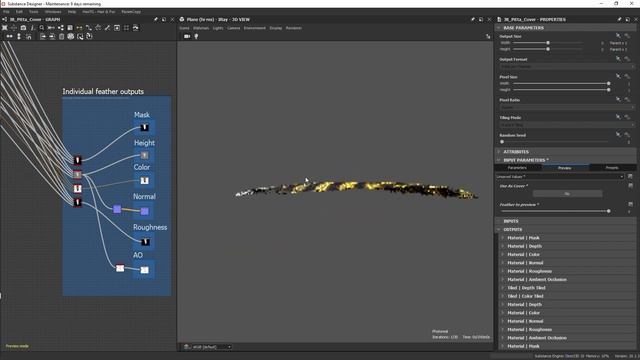Screen dimensions: 640x360
Task: Click the share-nodes icon in graph toolbar
Action: point(60,28)
